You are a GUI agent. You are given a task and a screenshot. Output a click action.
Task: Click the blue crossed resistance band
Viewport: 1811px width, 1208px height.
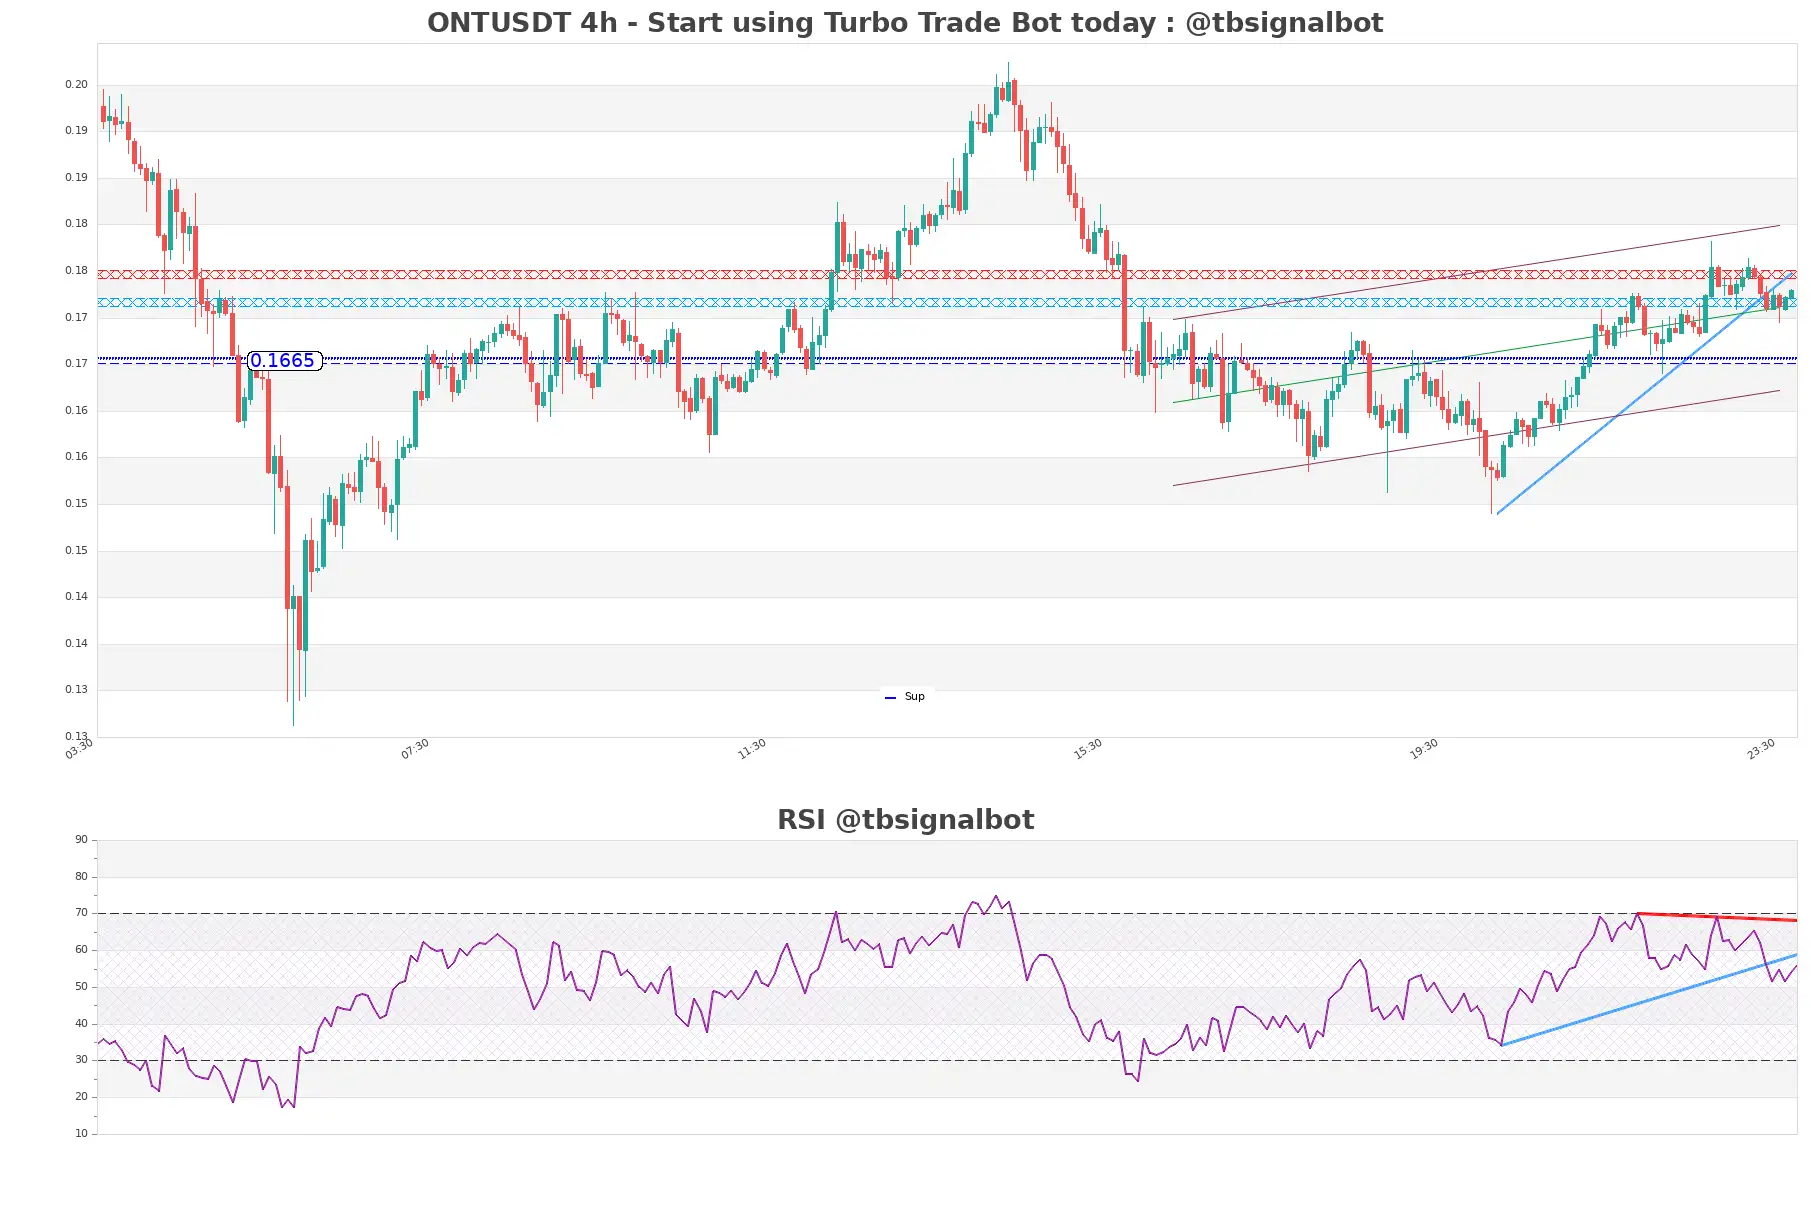[947, 302]
